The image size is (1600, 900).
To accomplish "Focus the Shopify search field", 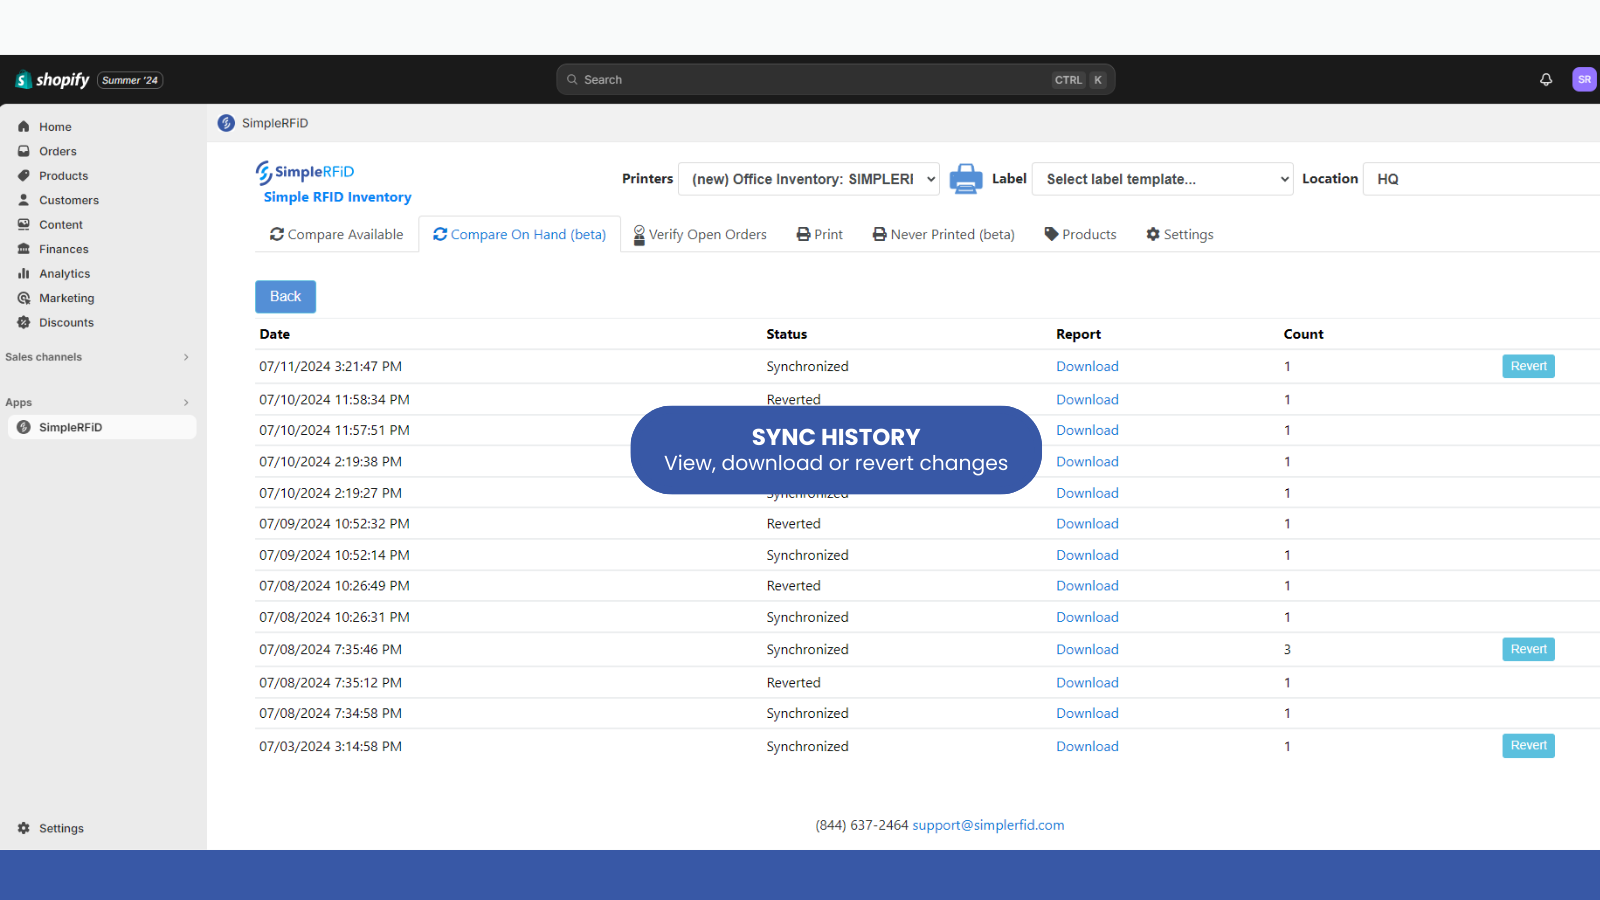I will click(x=836, y=80).
